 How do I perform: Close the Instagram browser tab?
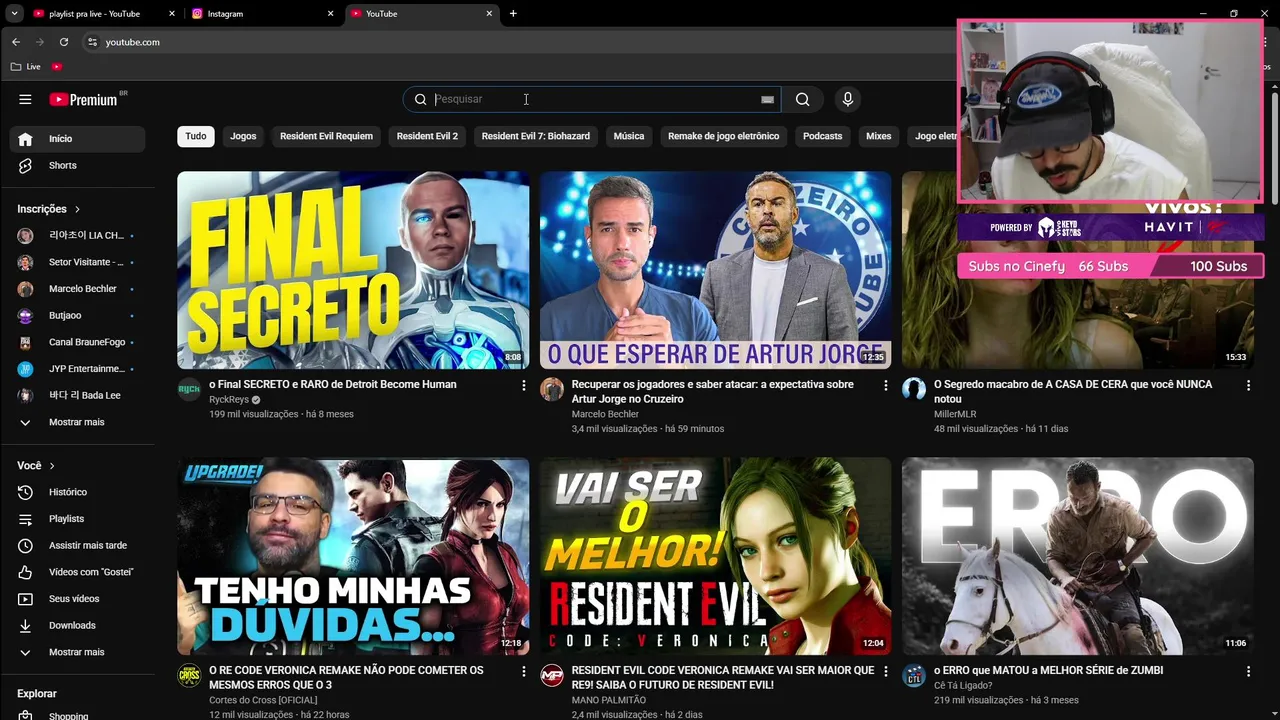click(x=331, y=14)
